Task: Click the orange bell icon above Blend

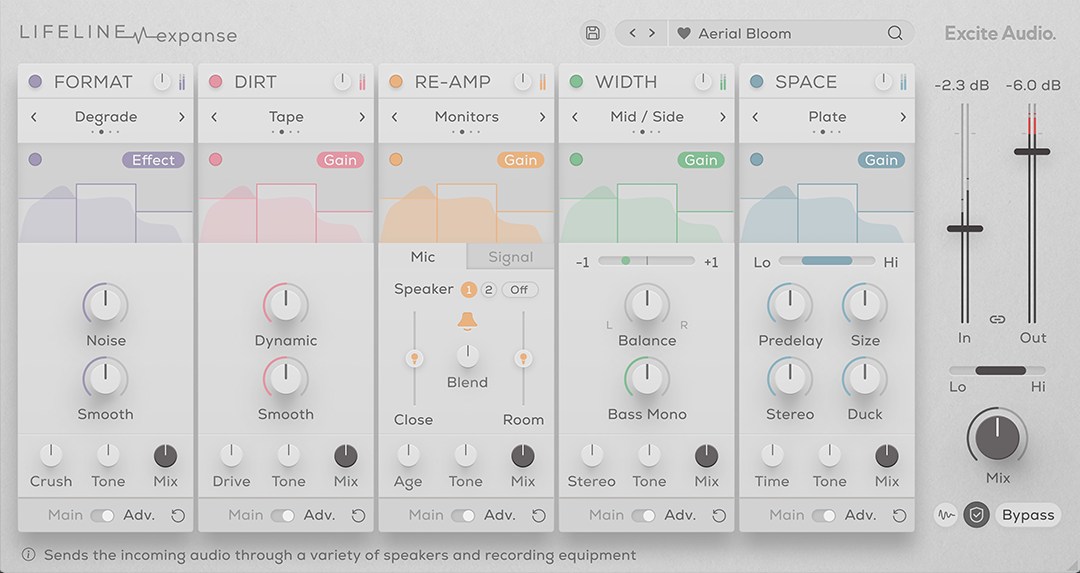Action: click(x=466, y=321)
